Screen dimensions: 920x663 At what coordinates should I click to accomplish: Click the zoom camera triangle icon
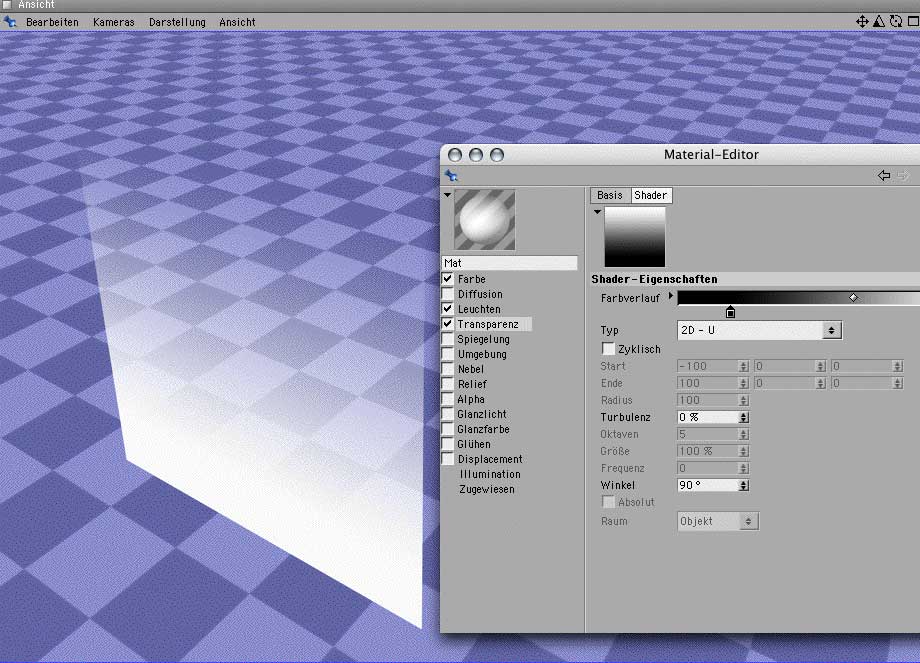879,22
